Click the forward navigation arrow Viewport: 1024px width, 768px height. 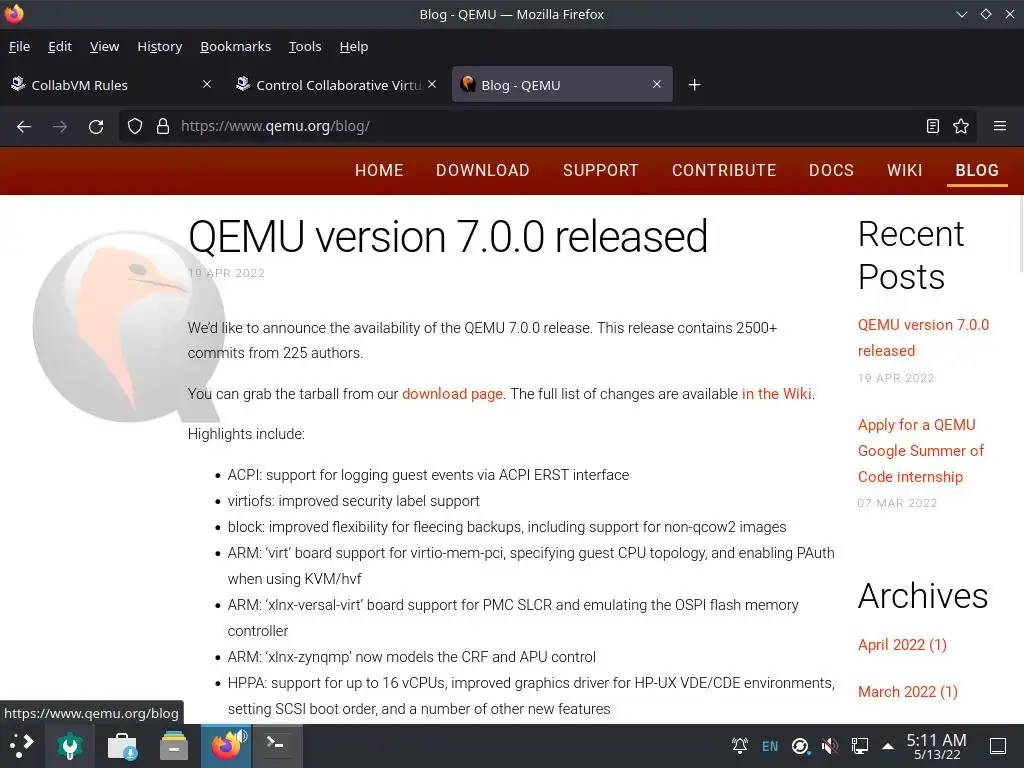60,126
